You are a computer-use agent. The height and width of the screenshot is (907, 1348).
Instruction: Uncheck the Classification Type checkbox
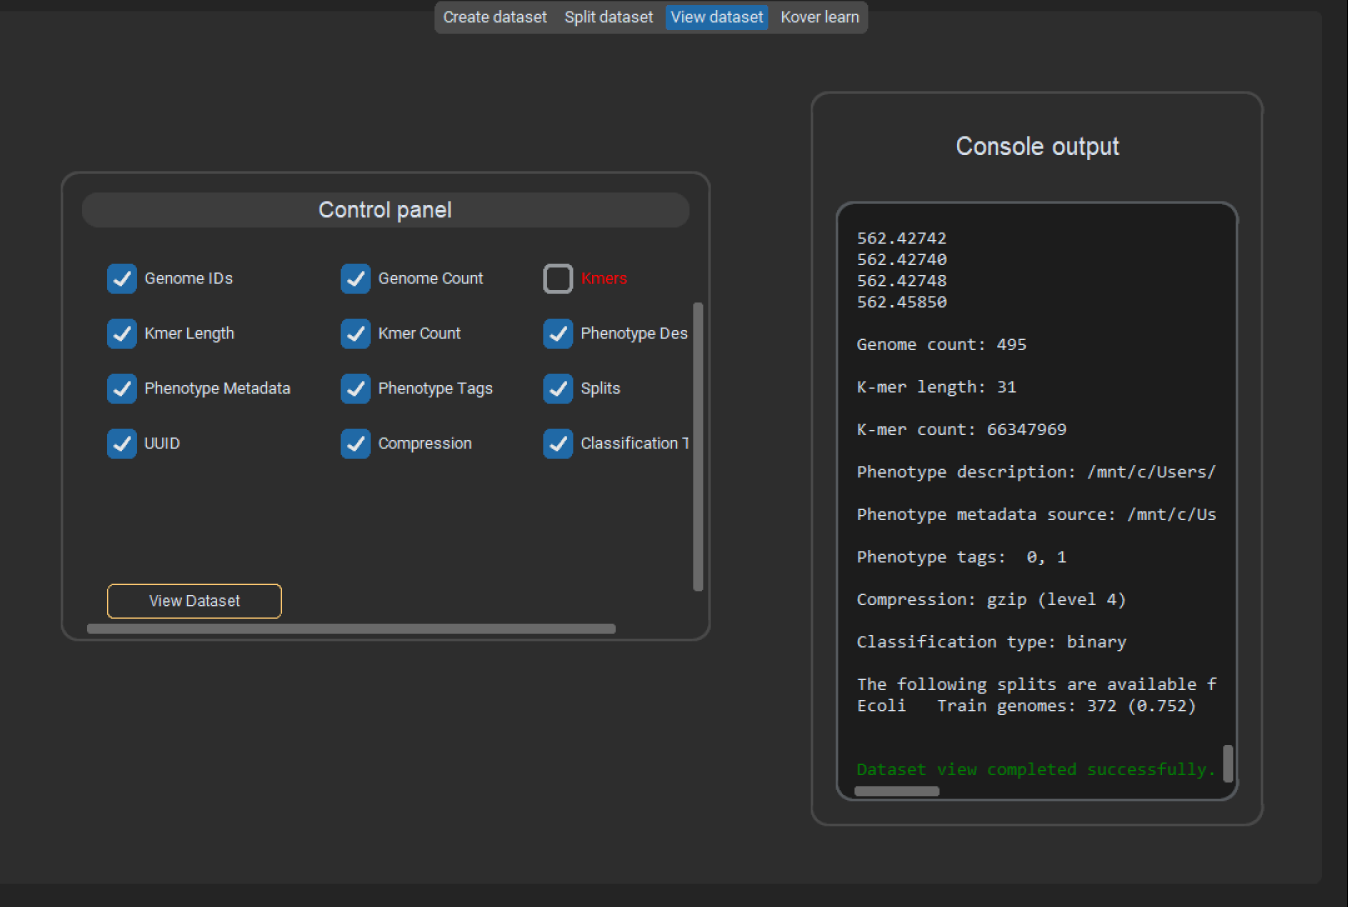(558, 444)
